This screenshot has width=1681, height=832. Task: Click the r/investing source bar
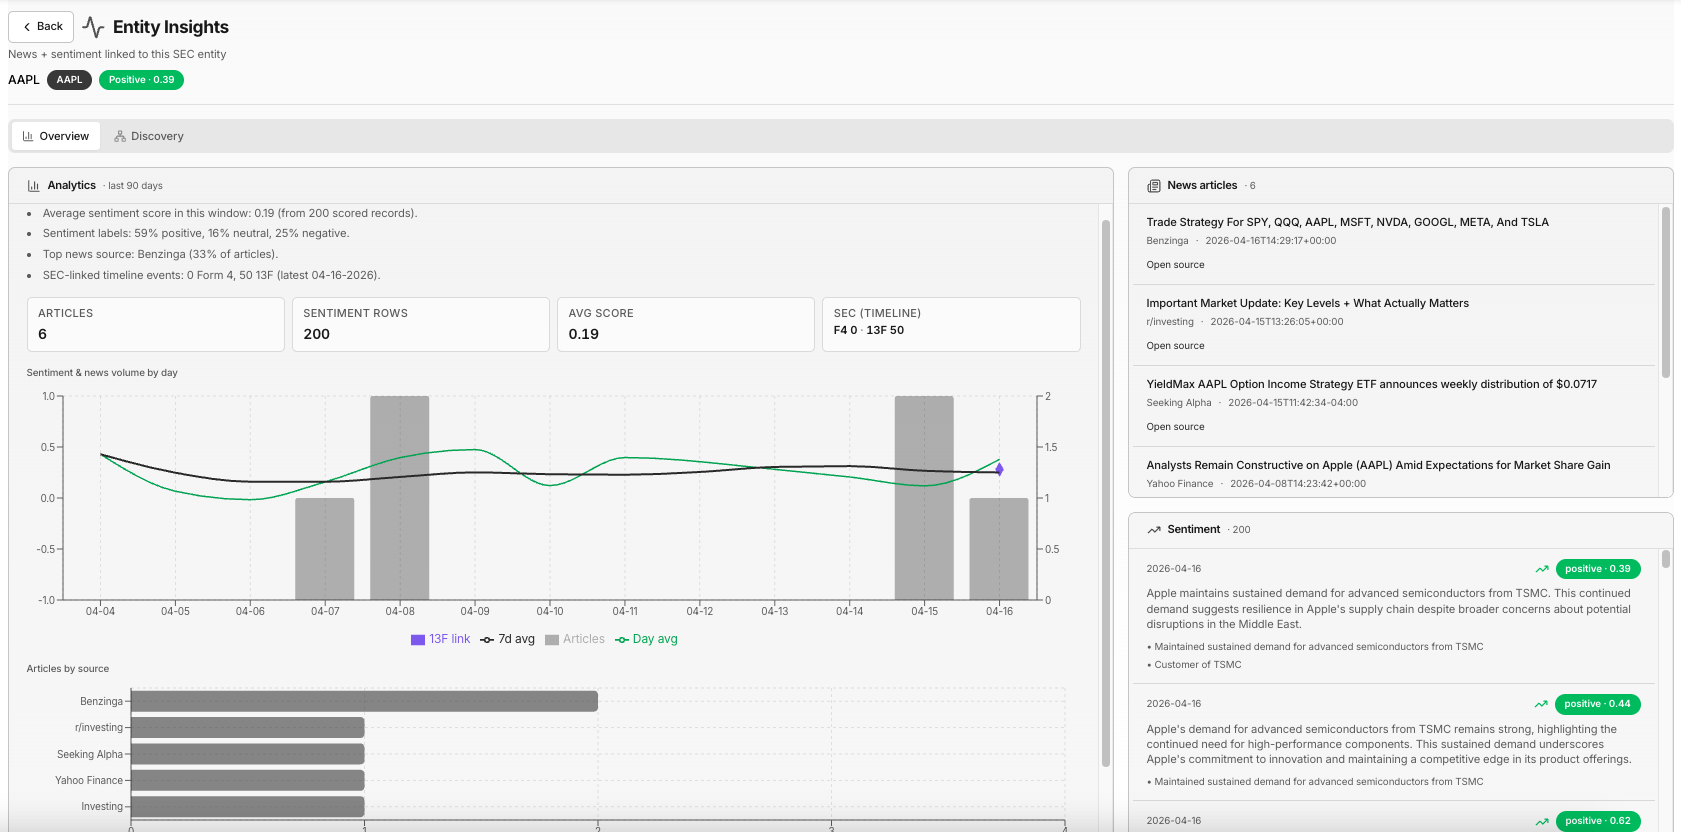pyautogui.click(x=248, y=727)
